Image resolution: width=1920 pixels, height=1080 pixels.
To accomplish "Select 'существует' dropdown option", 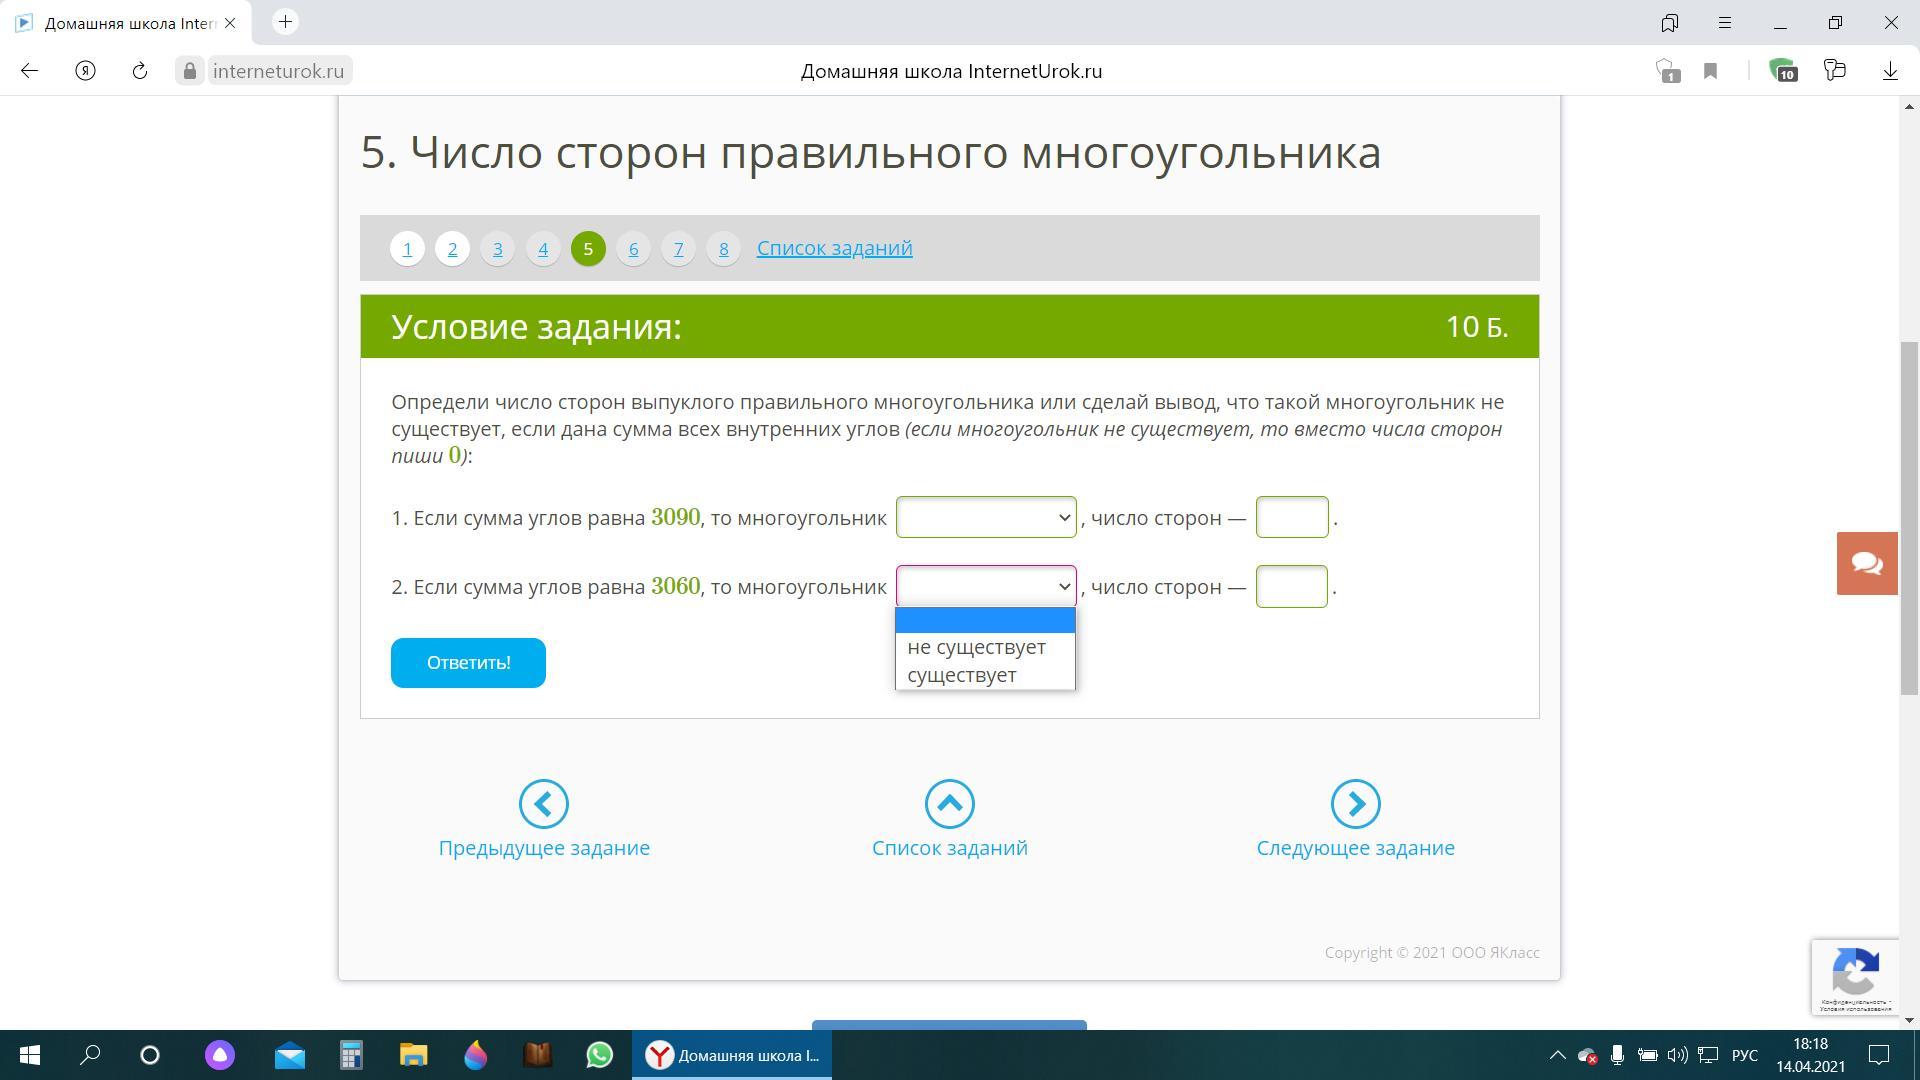I will coord(961,675).
